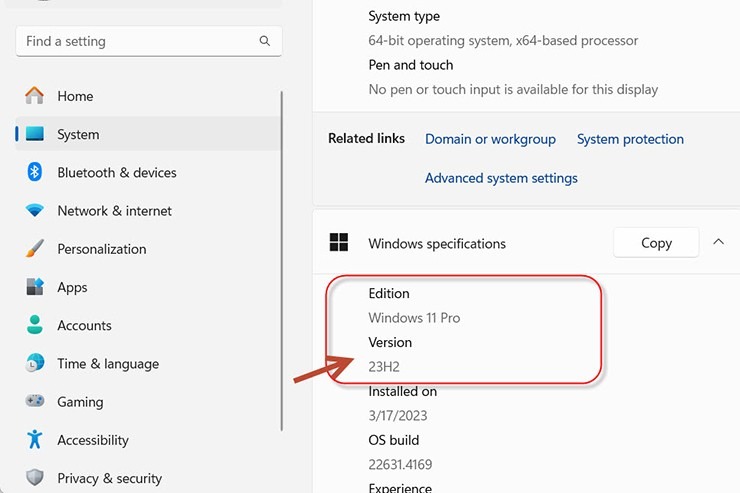Open Personalization paintbrush icon
The image size is (740, 493).
[x=35, y=249]
